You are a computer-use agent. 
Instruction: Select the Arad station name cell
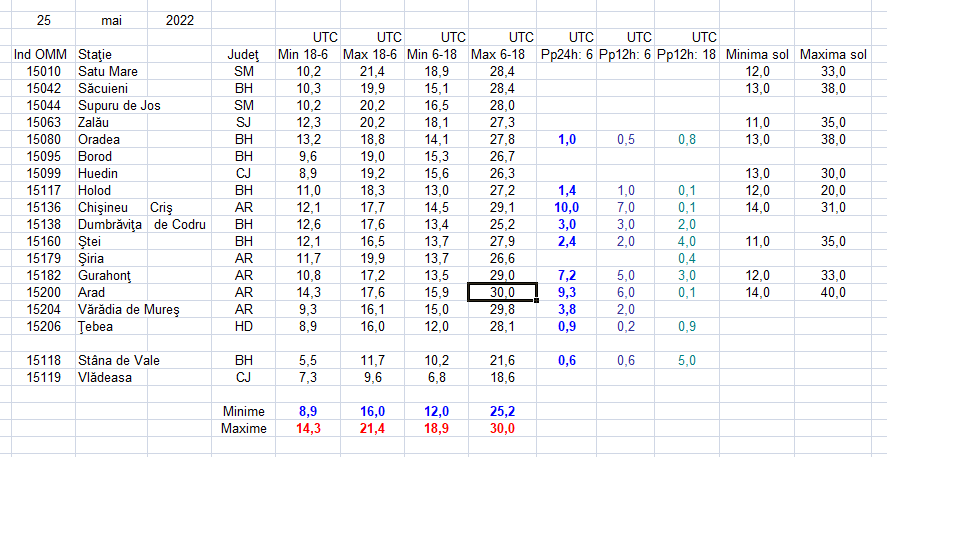click(111, 293)
